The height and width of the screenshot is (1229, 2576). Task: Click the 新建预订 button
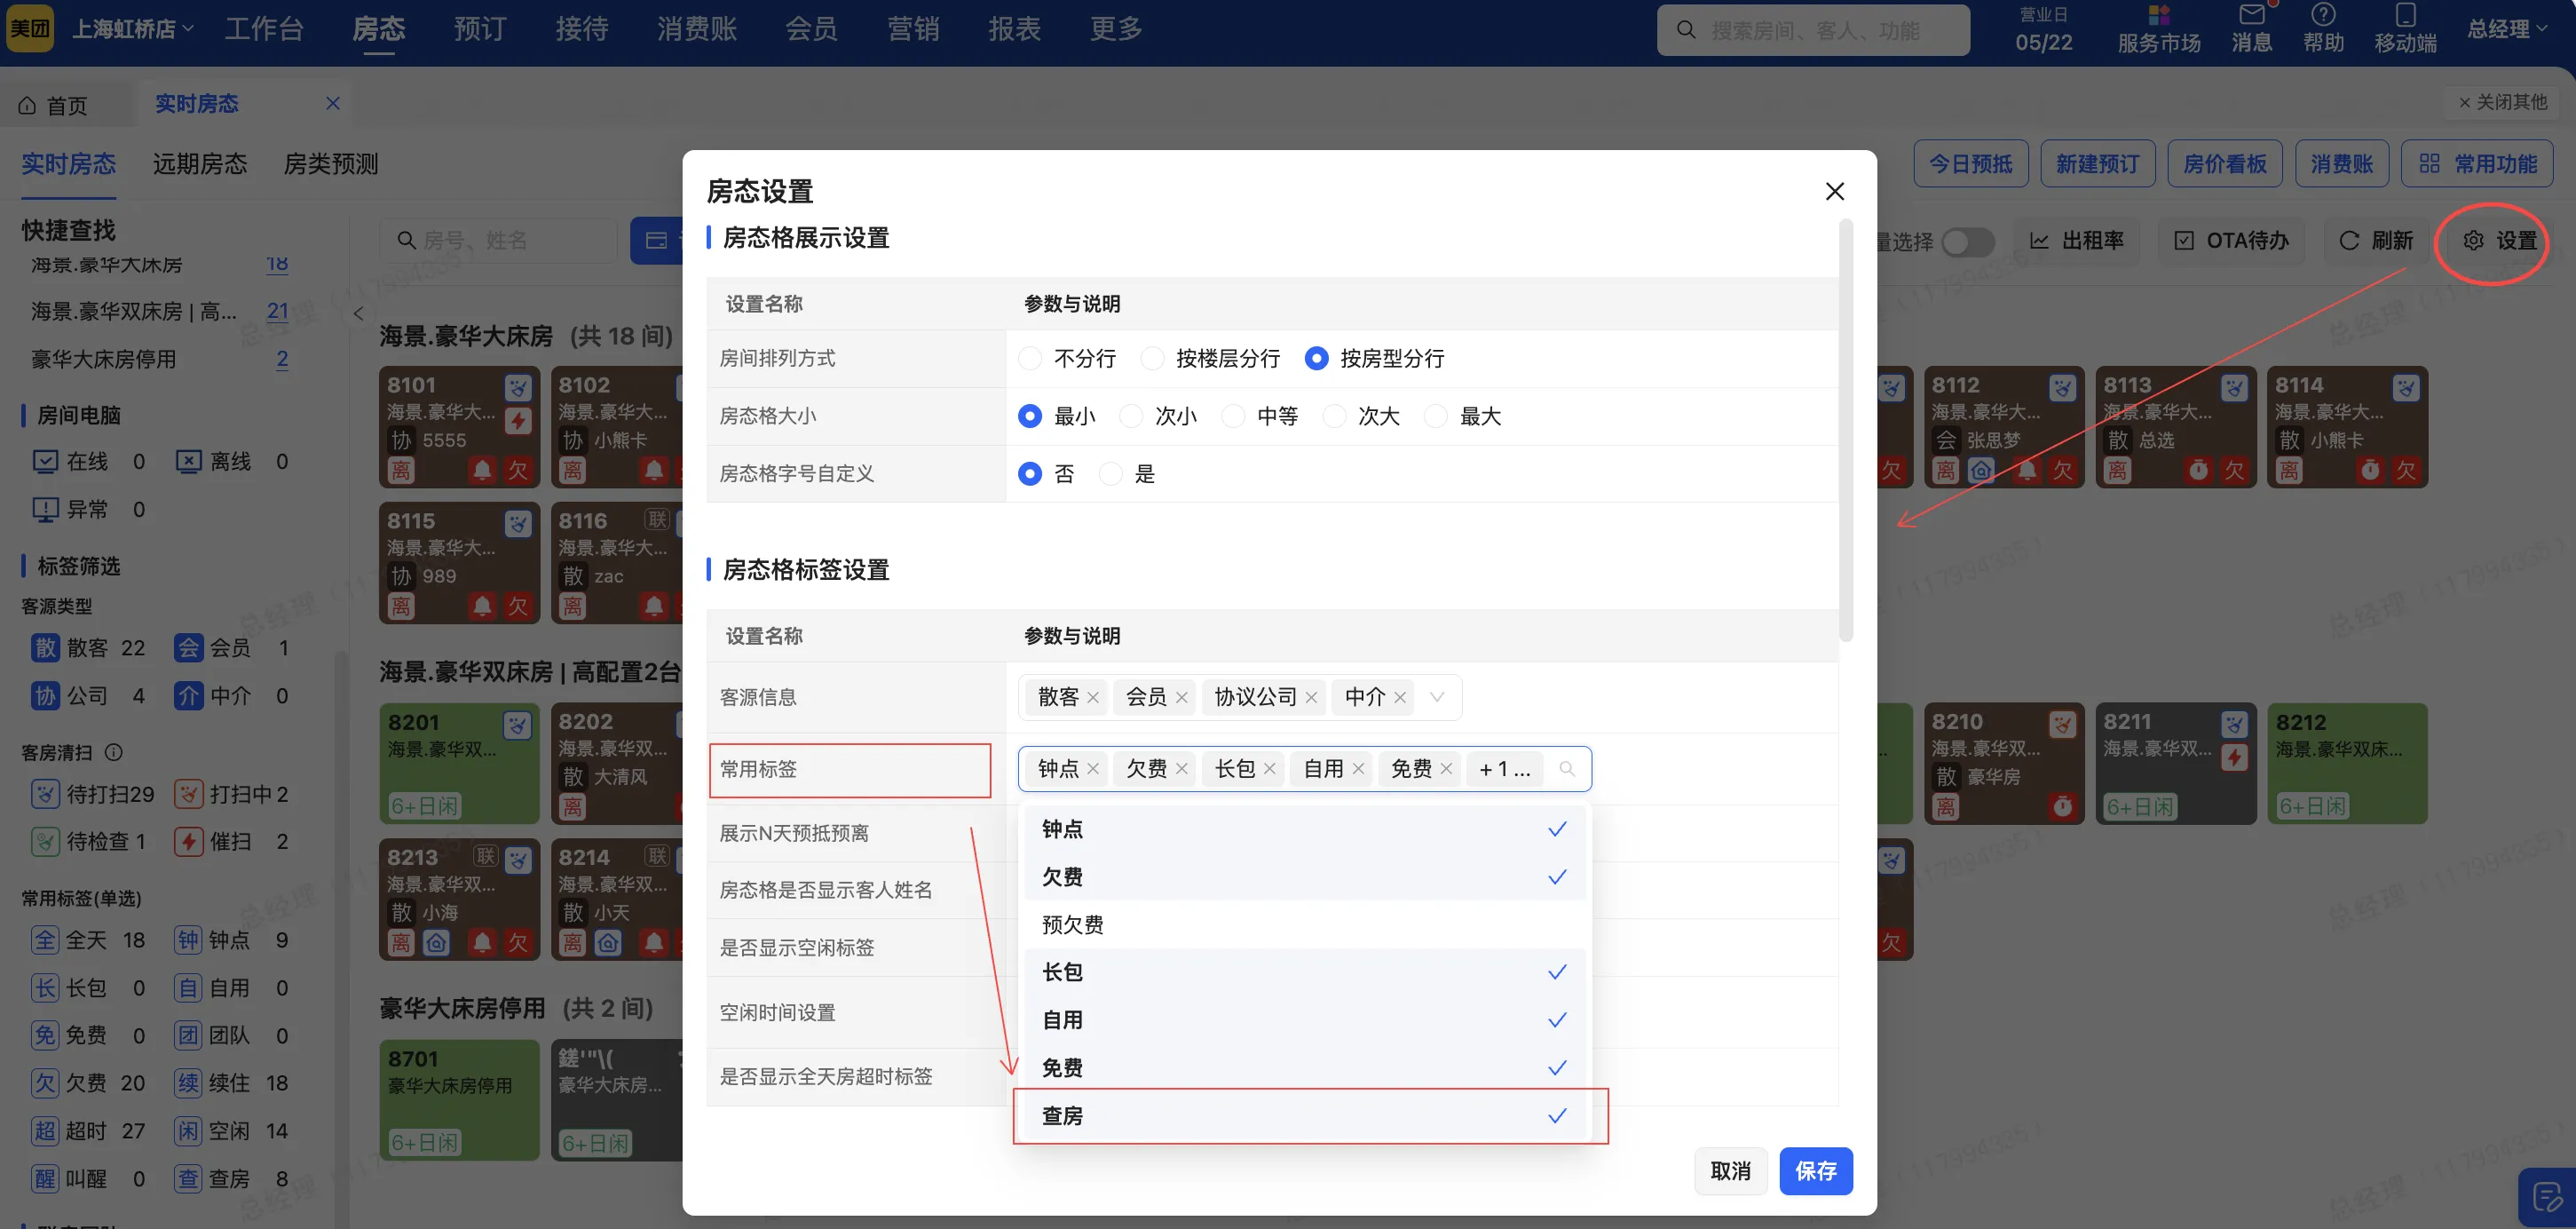tap(2097, 164)
